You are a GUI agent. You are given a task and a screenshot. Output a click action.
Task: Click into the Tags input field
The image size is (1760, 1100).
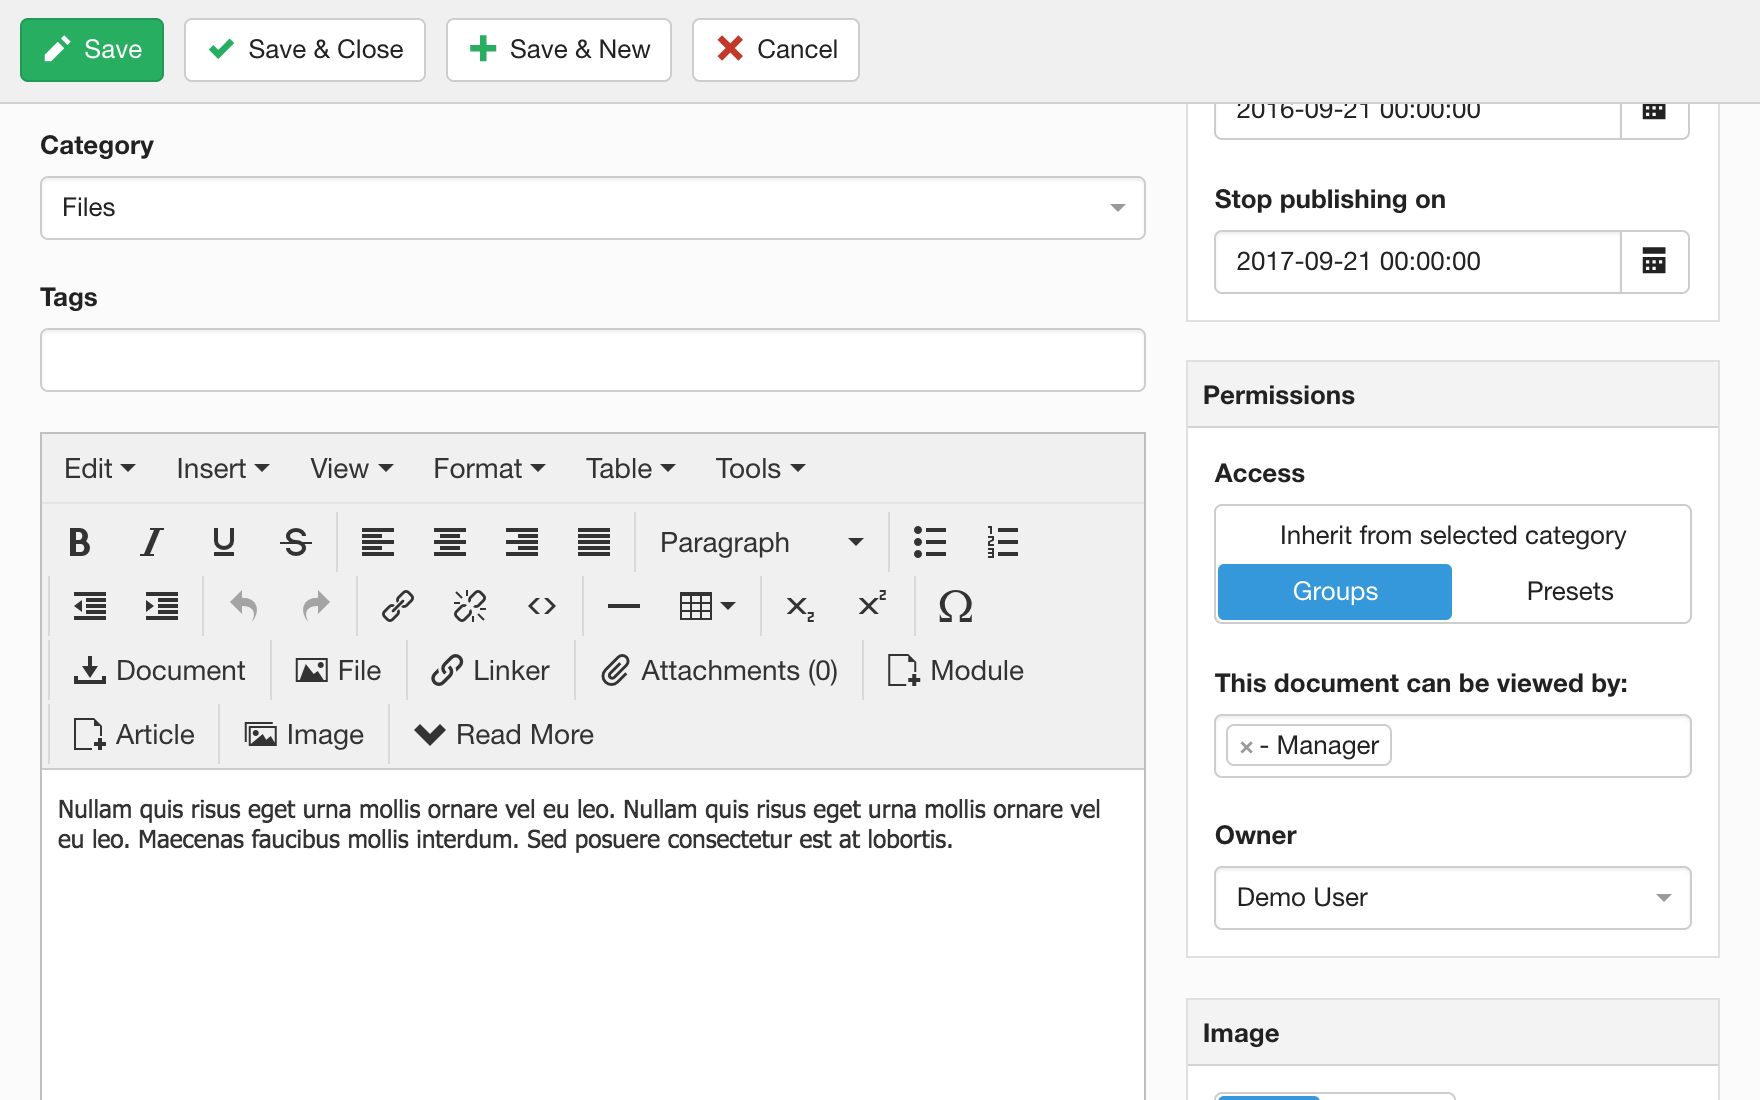pyautogui.click(x=592, y=360)
